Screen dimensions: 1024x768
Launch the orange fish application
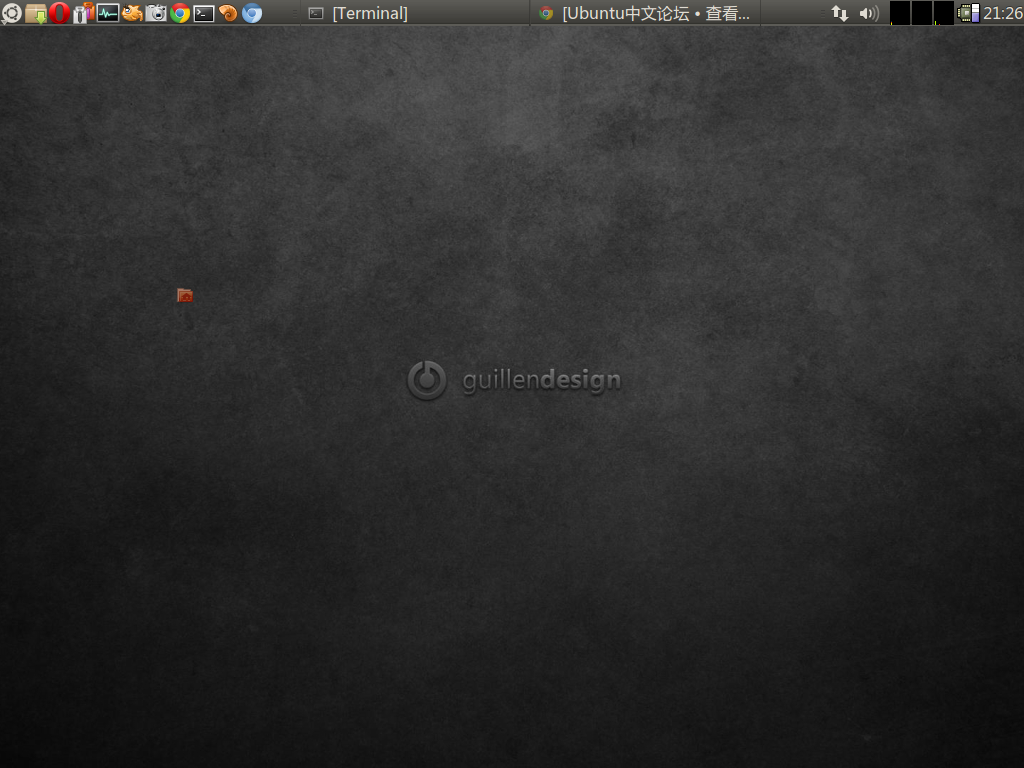coord(132,13)
